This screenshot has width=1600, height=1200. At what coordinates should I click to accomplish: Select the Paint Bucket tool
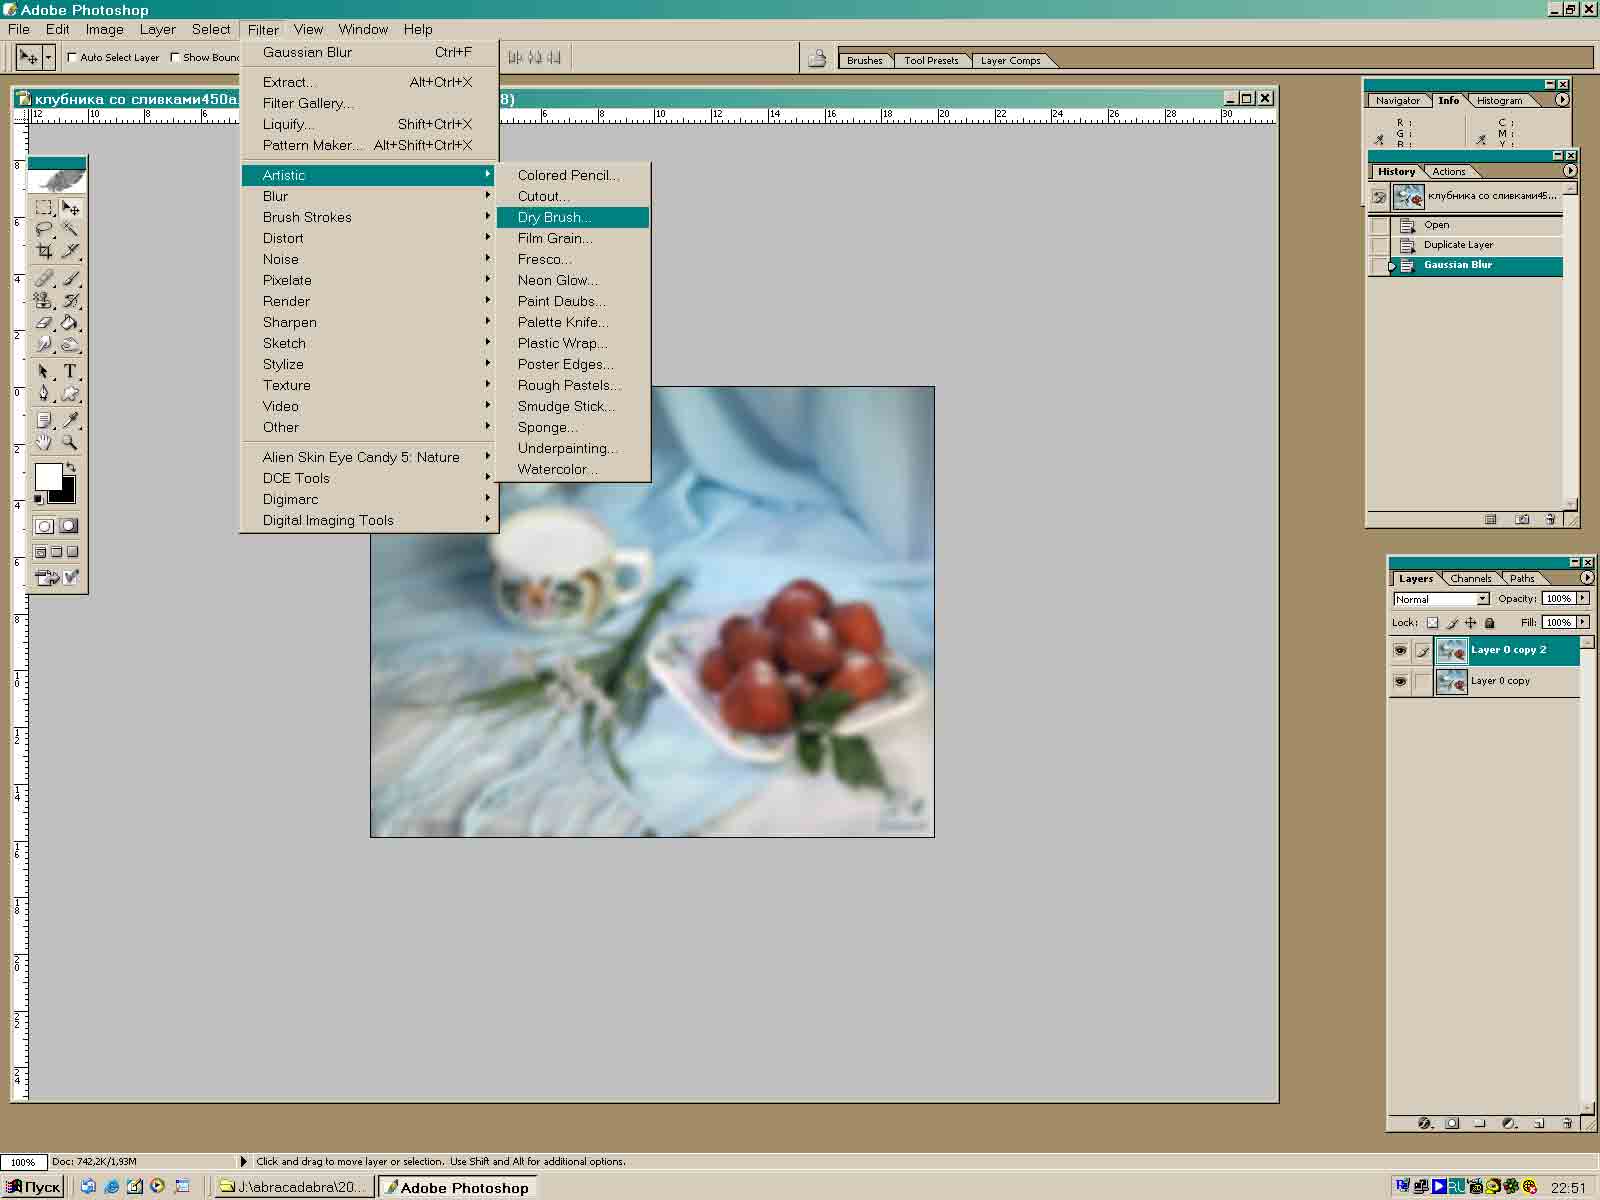click(70, 323)
